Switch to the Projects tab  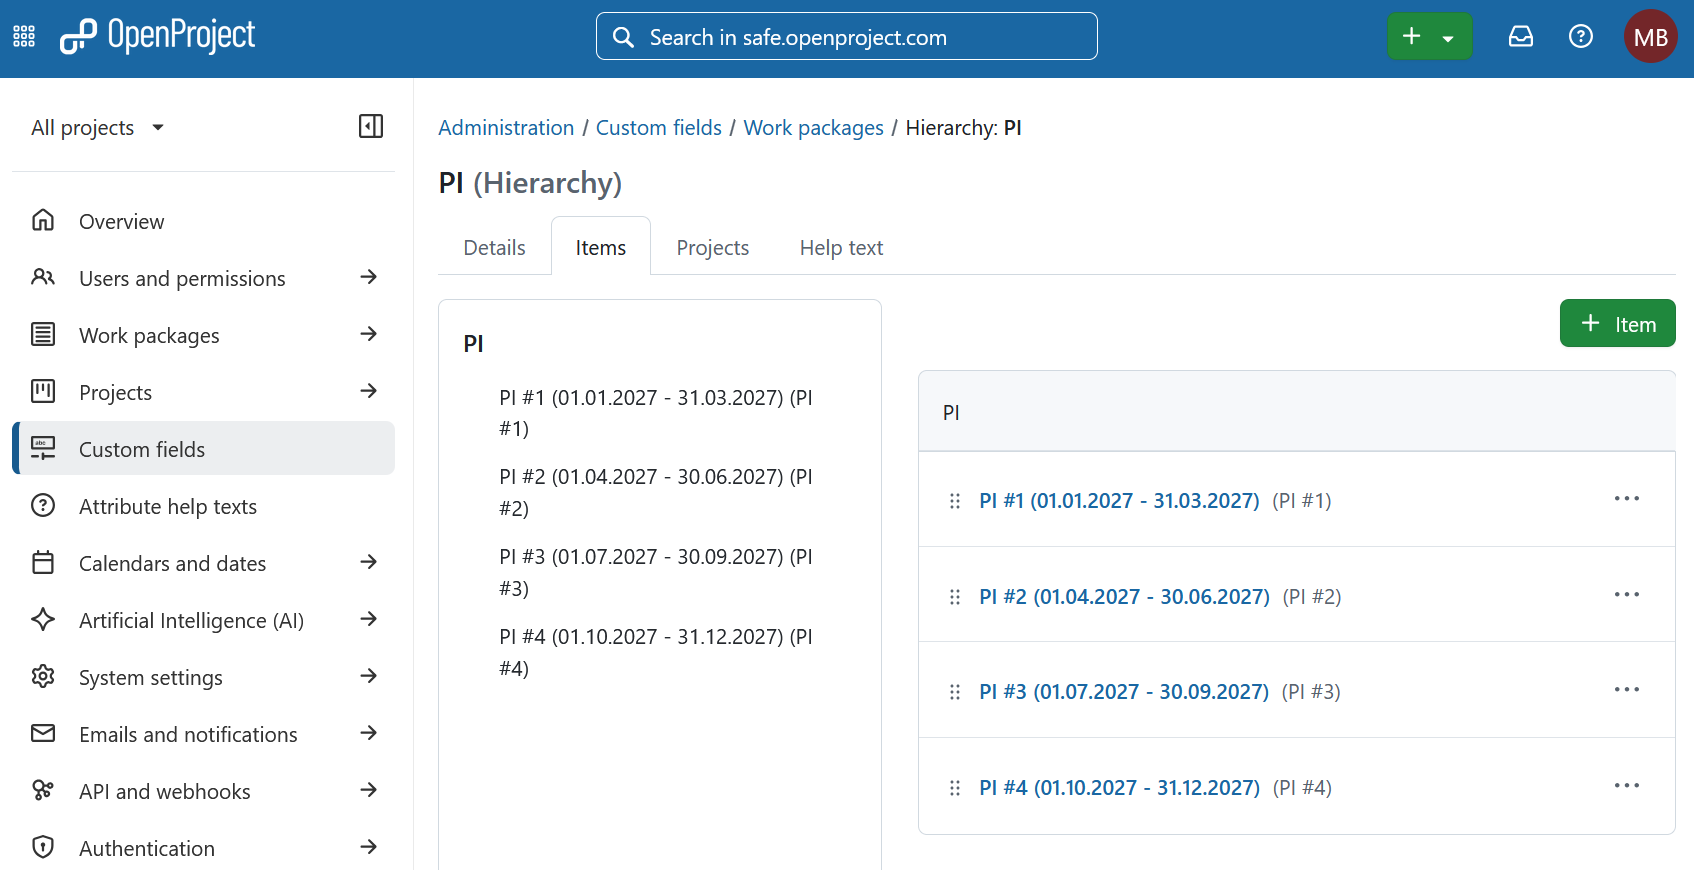coord(713,248)
